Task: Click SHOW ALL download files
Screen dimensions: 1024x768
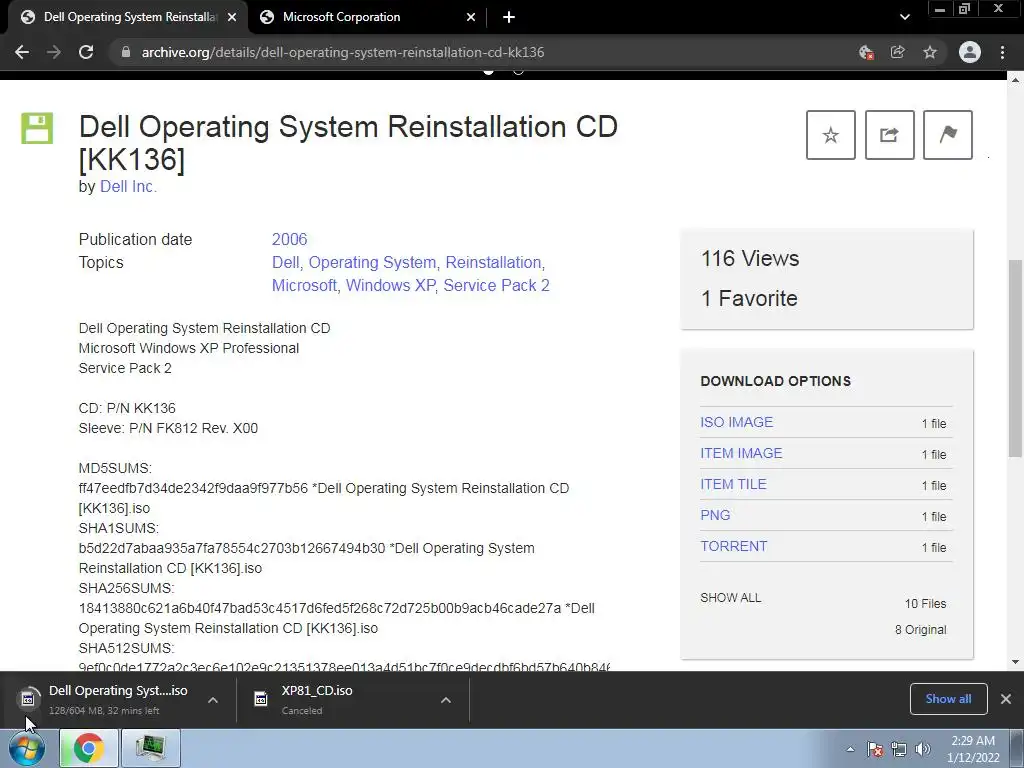Action: pyautogui.click(x=731, y=598)
